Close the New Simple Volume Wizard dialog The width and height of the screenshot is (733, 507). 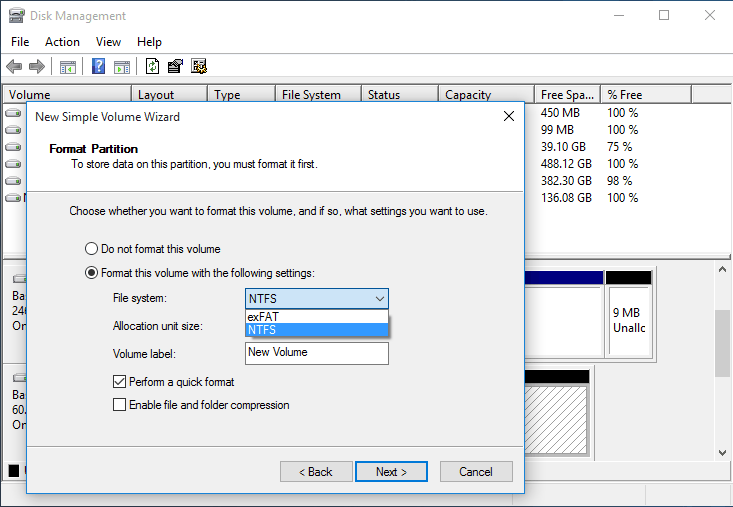click(x=509, y=116)
